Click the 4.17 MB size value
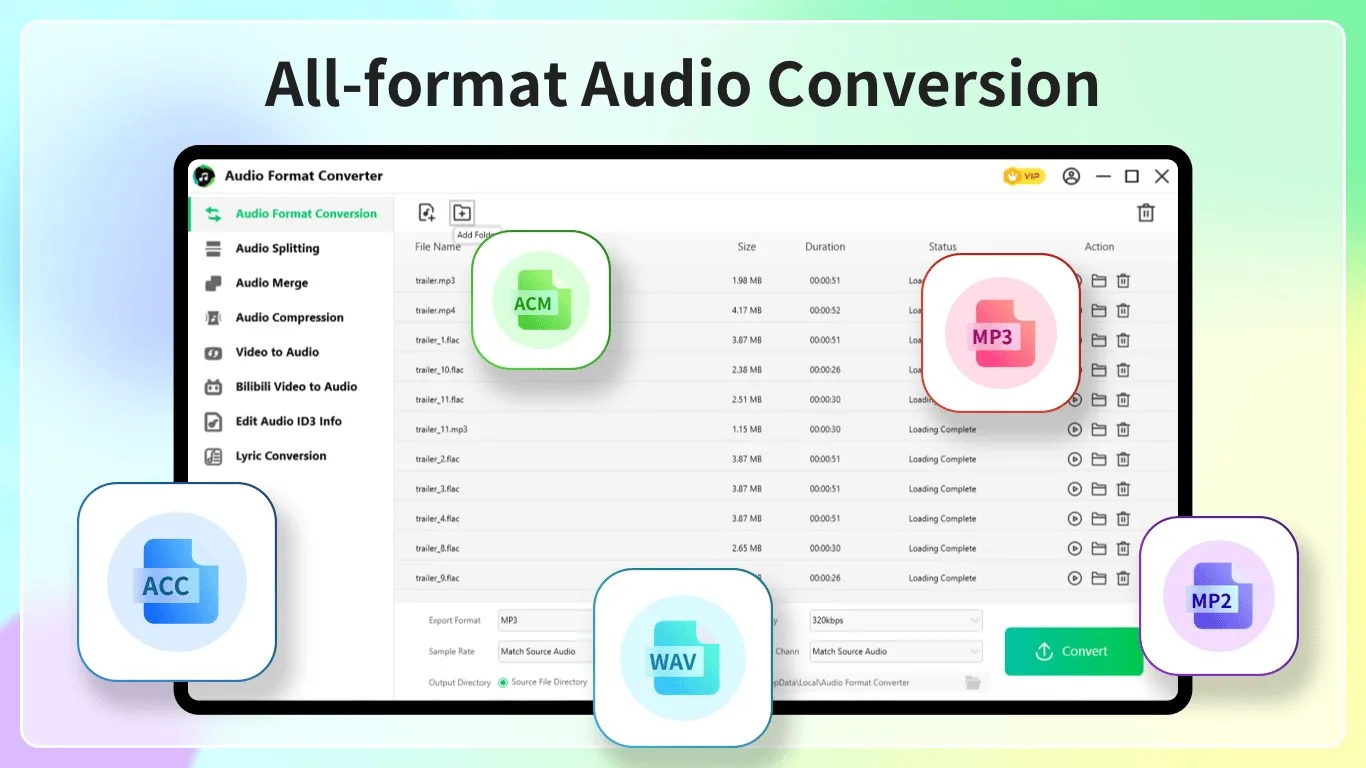The height and width of the screenshot is (768, 1366). [x=747, y=311]
